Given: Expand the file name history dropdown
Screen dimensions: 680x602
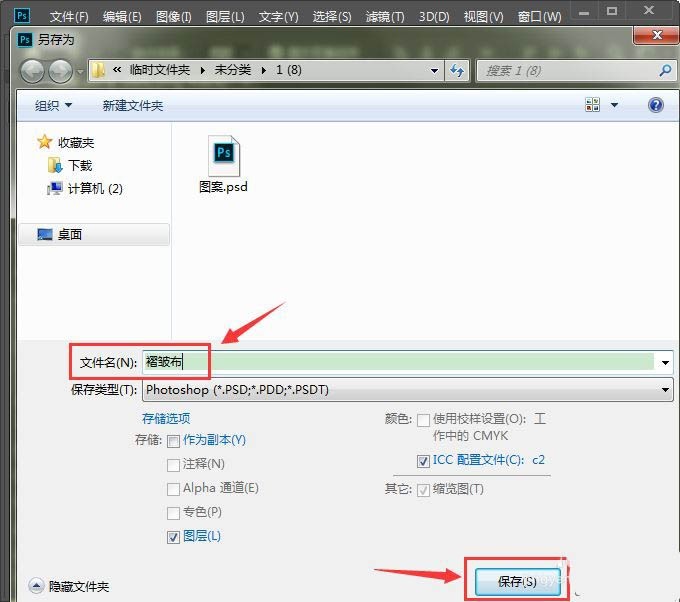Looking at the screenshot, I should click(x=665, y=363).
